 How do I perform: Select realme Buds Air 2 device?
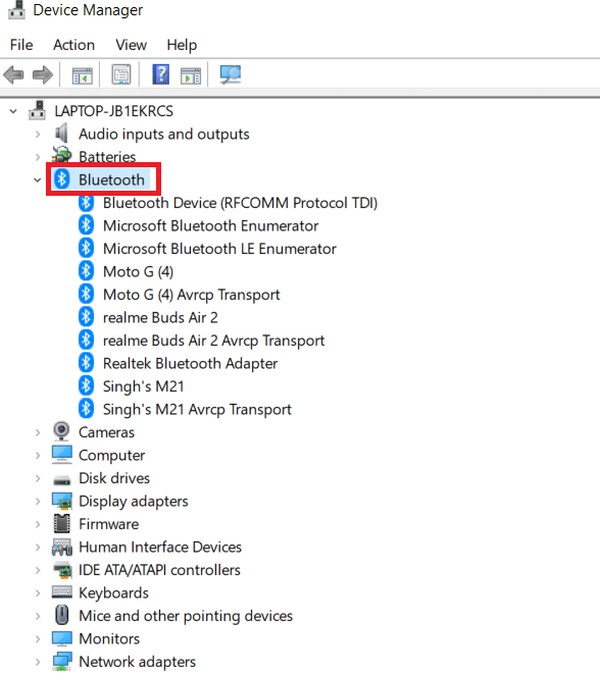click(160, 318)
